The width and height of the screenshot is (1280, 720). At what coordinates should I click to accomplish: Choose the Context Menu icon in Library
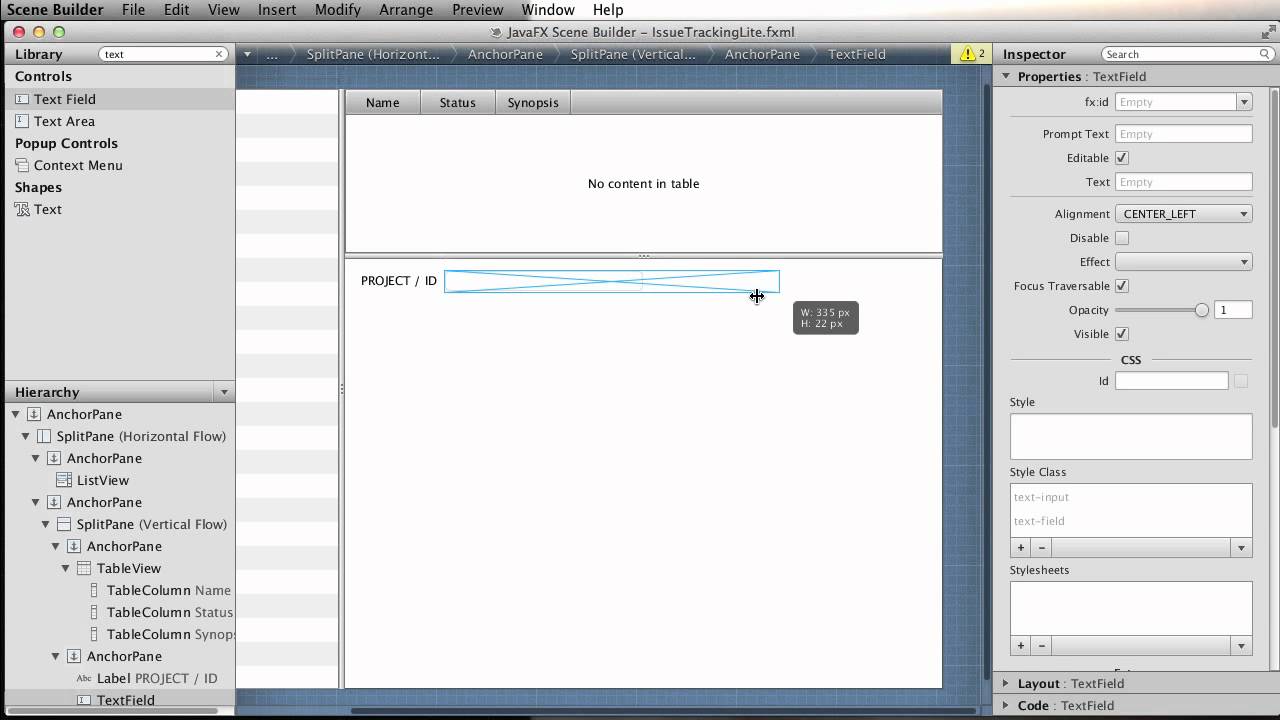22,165
